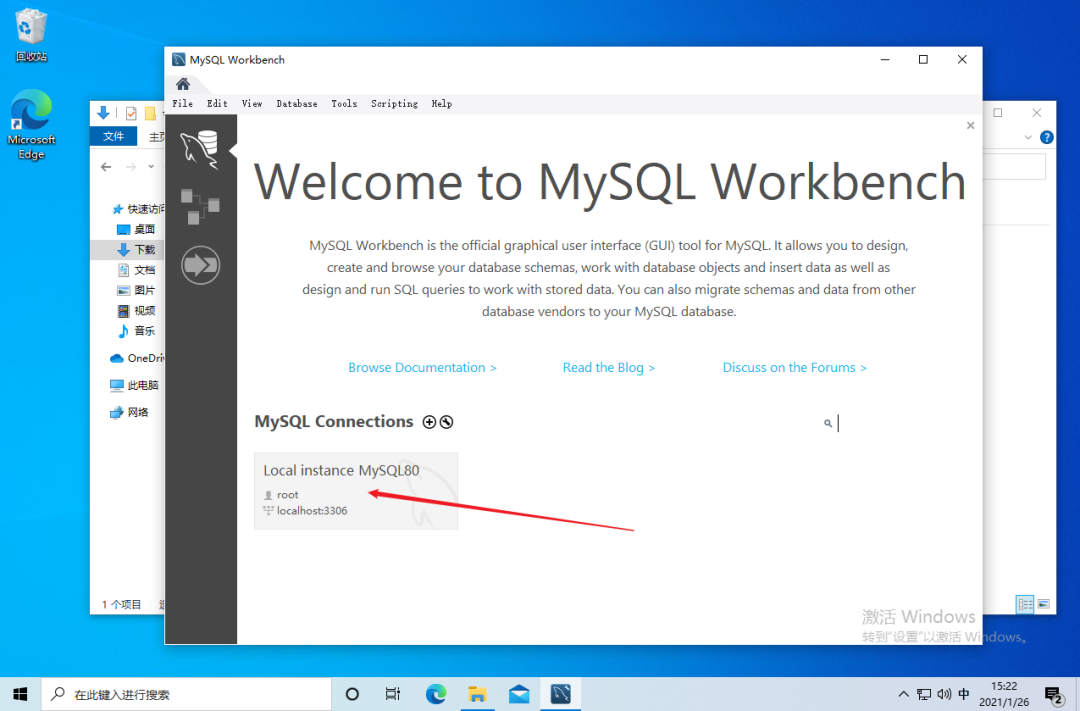Open File Explorer from taskbar
The height and width of the screenshot is (711, 1080).
[x=477, y=694]
